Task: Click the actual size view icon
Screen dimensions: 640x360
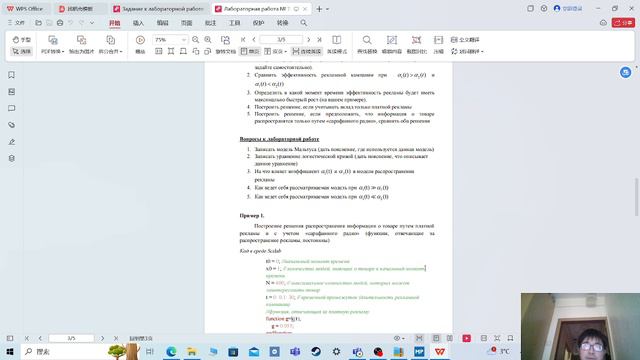Action: pyautogui.click(x=159, y=51)
